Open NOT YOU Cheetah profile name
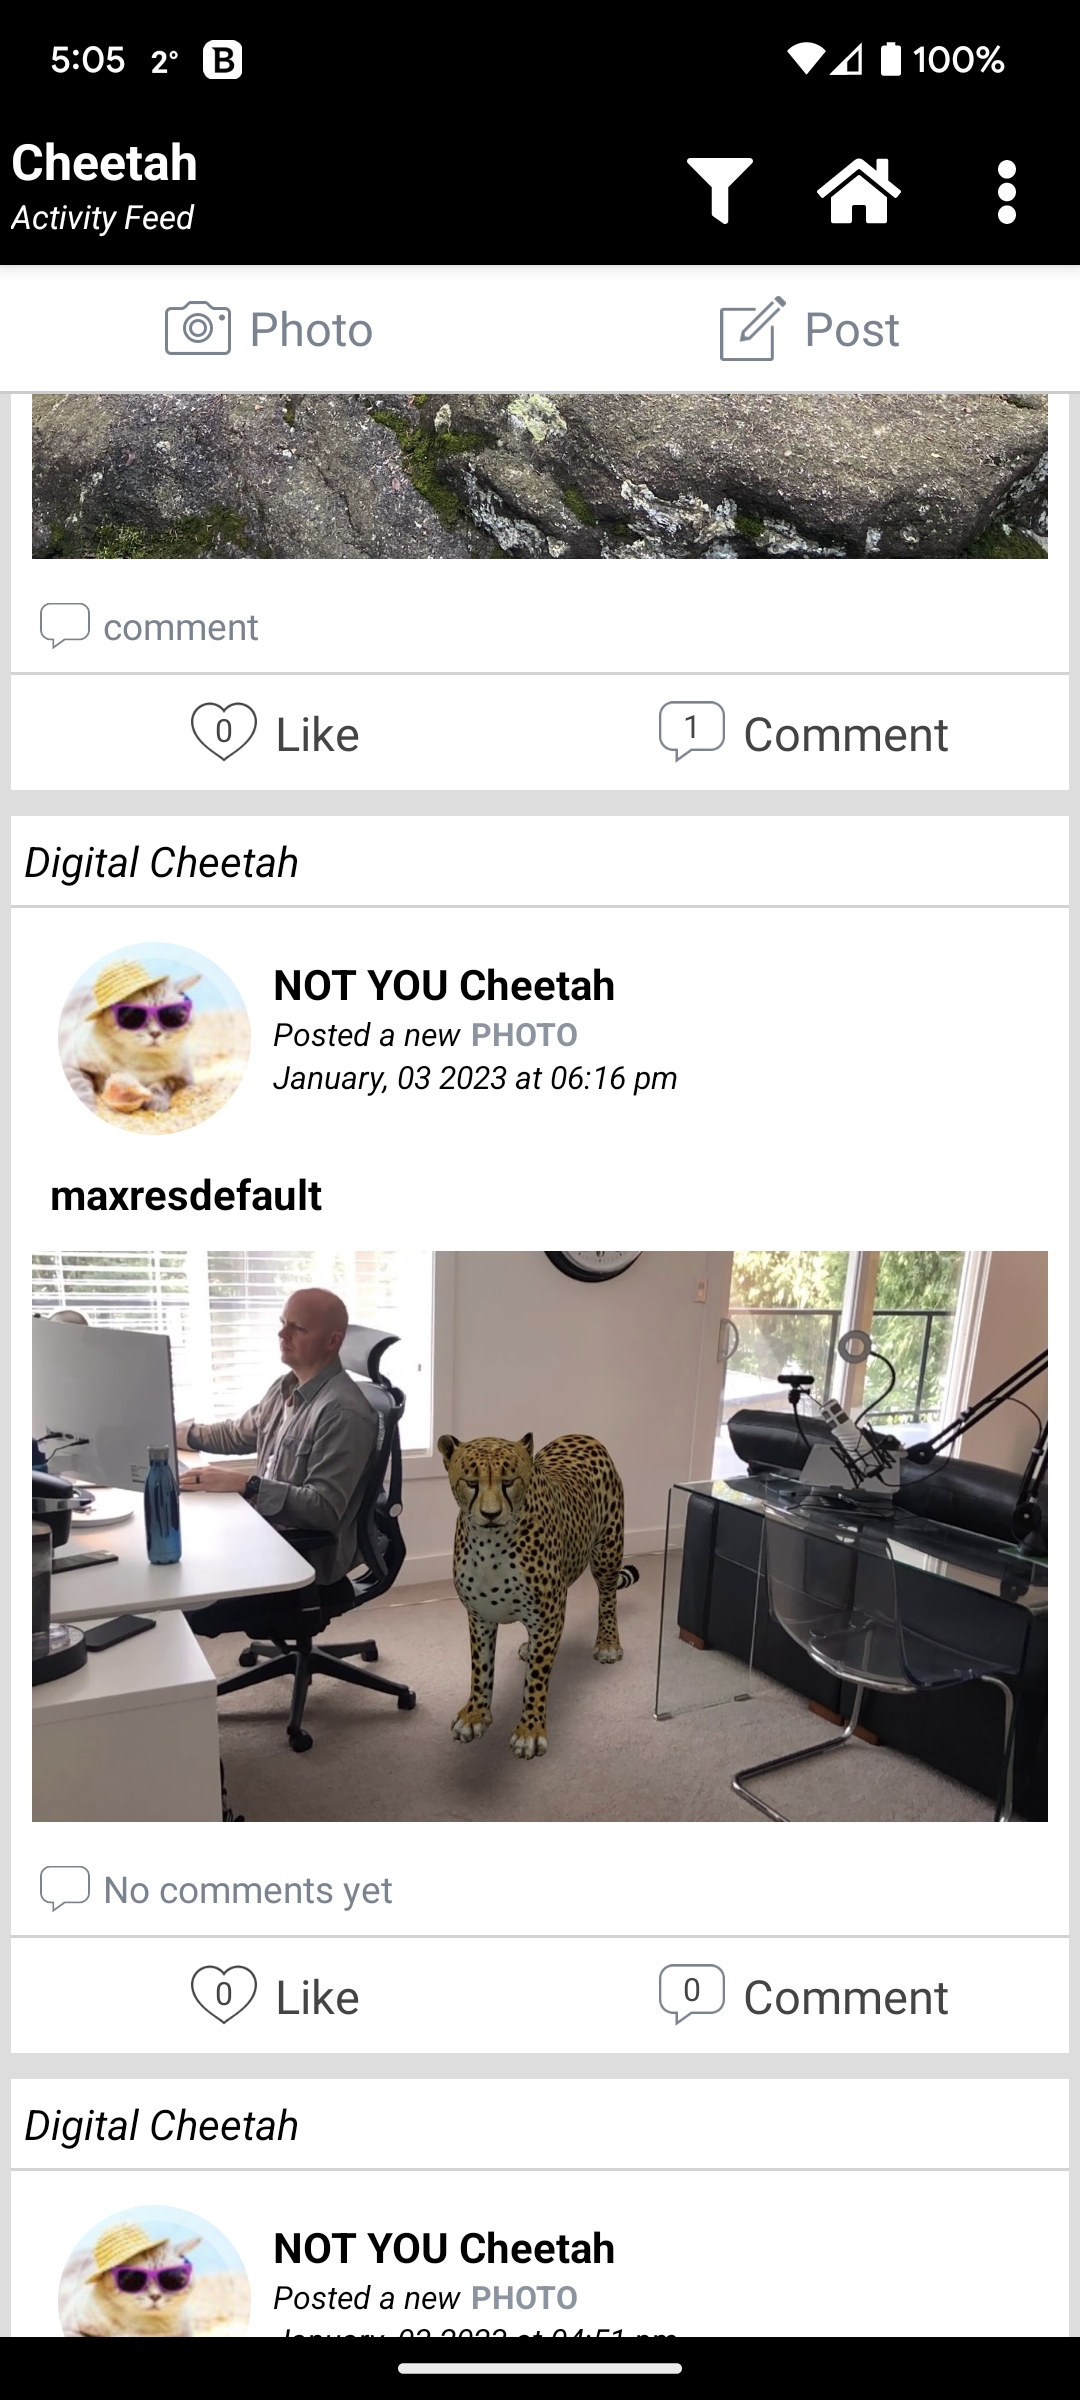1080x2400 pixels. tap(444, 985)
